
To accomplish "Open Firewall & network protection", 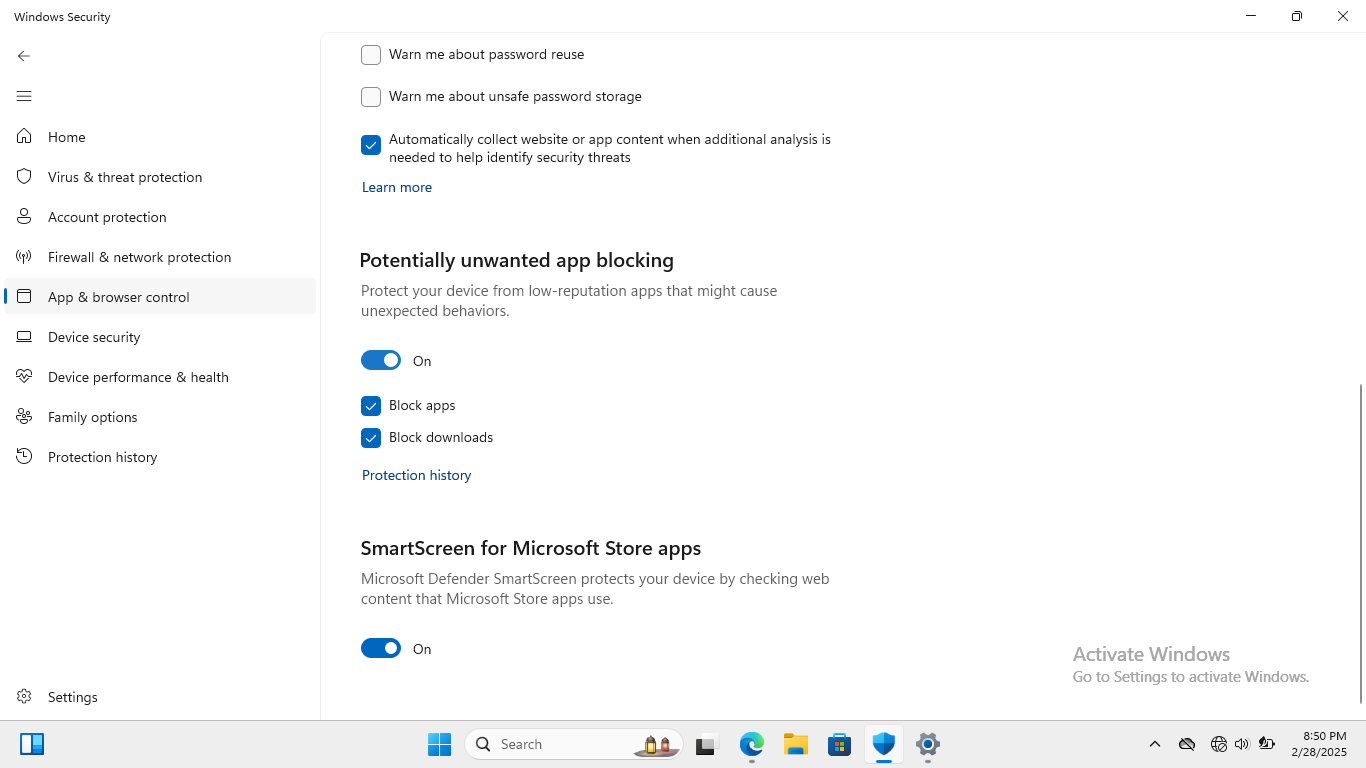I will click(139, 257).
